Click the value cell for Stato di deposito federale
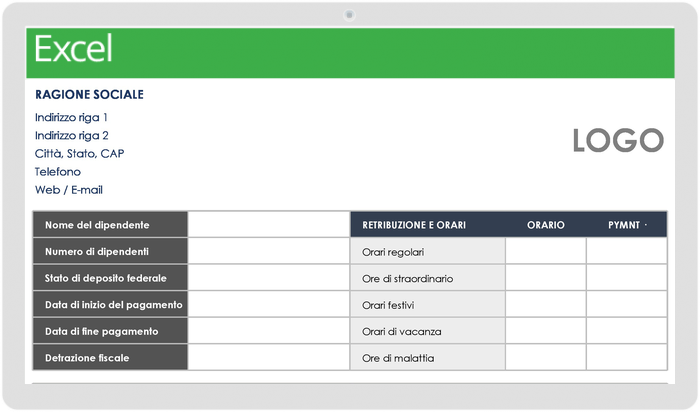The width and height of the screenshot is (700, 412). click(267, 278)
